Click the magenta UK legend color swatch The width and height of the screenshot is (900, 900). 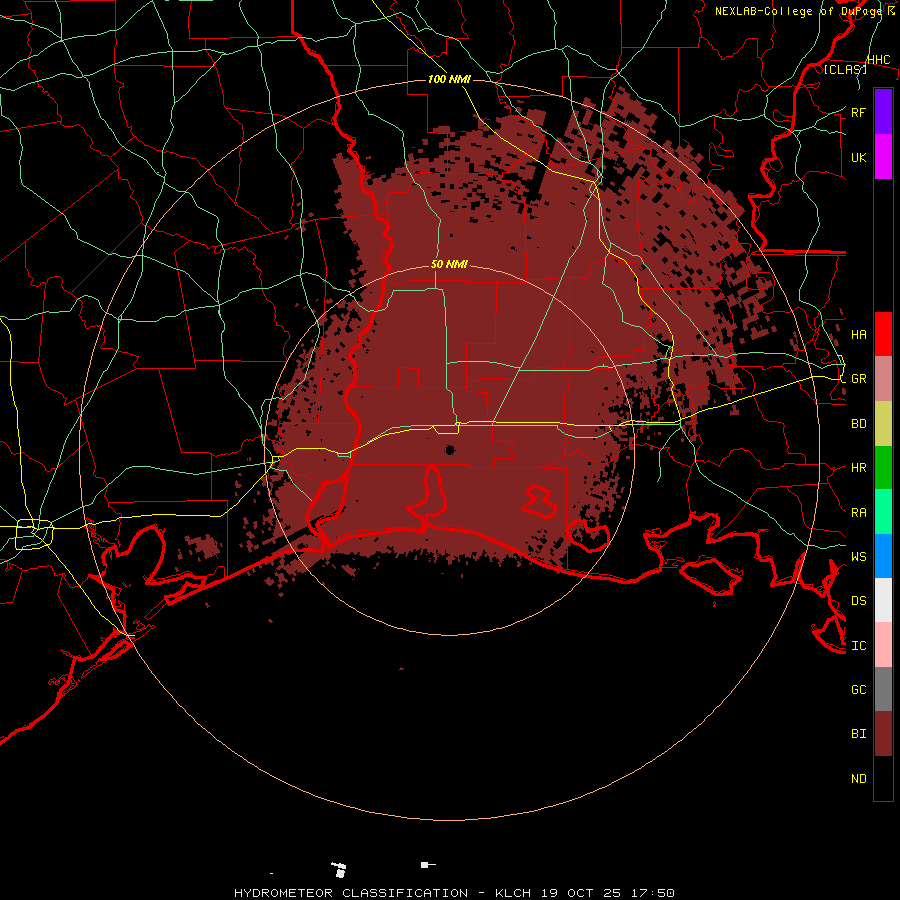883,157
